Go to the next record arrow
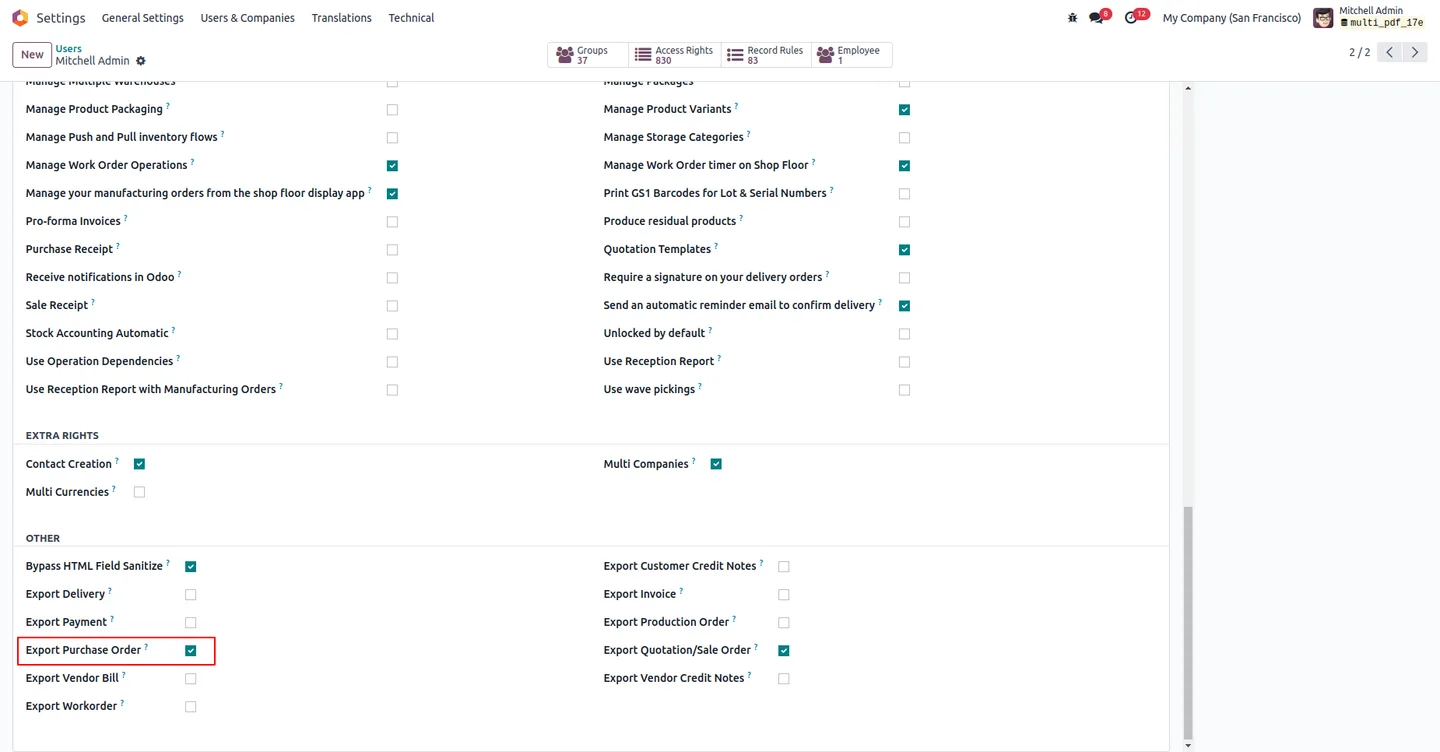Image resolution: width=1440 pixels, height=752 pixels. (x=1415, y=52)
